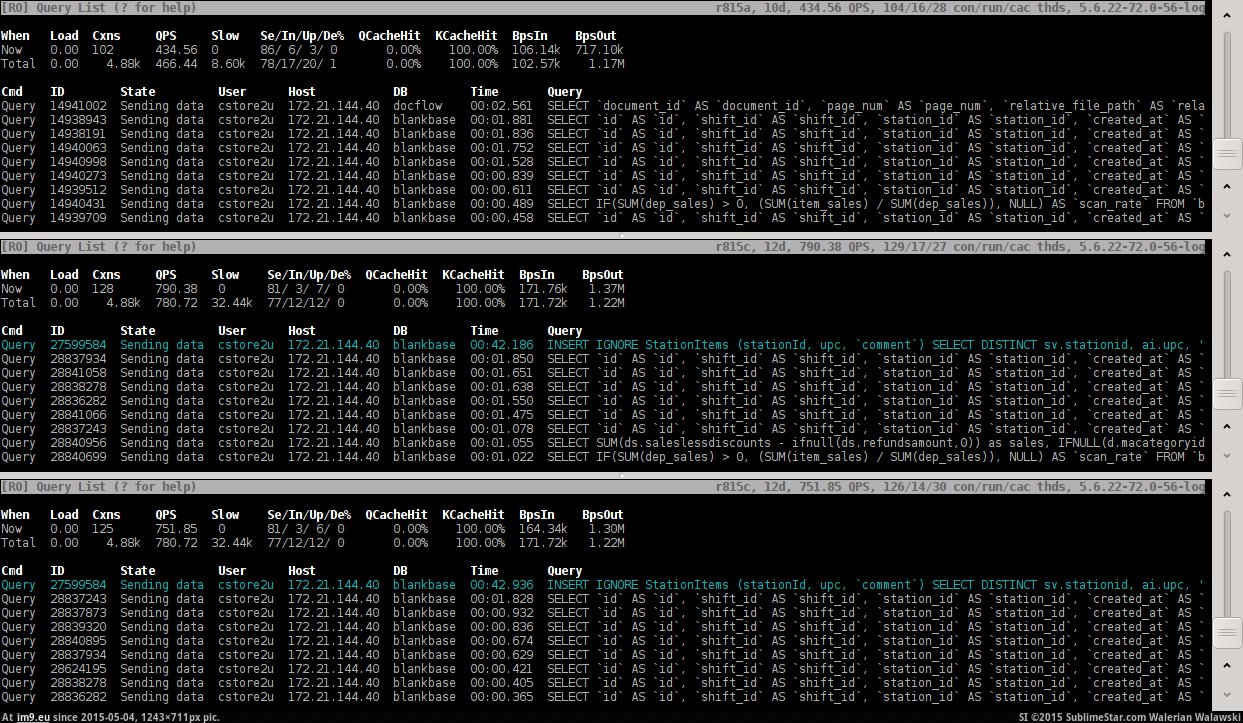This screenshot has height=723, width=1243.
Task: Select query ID 28840699
Action: [x=78, y=457]
